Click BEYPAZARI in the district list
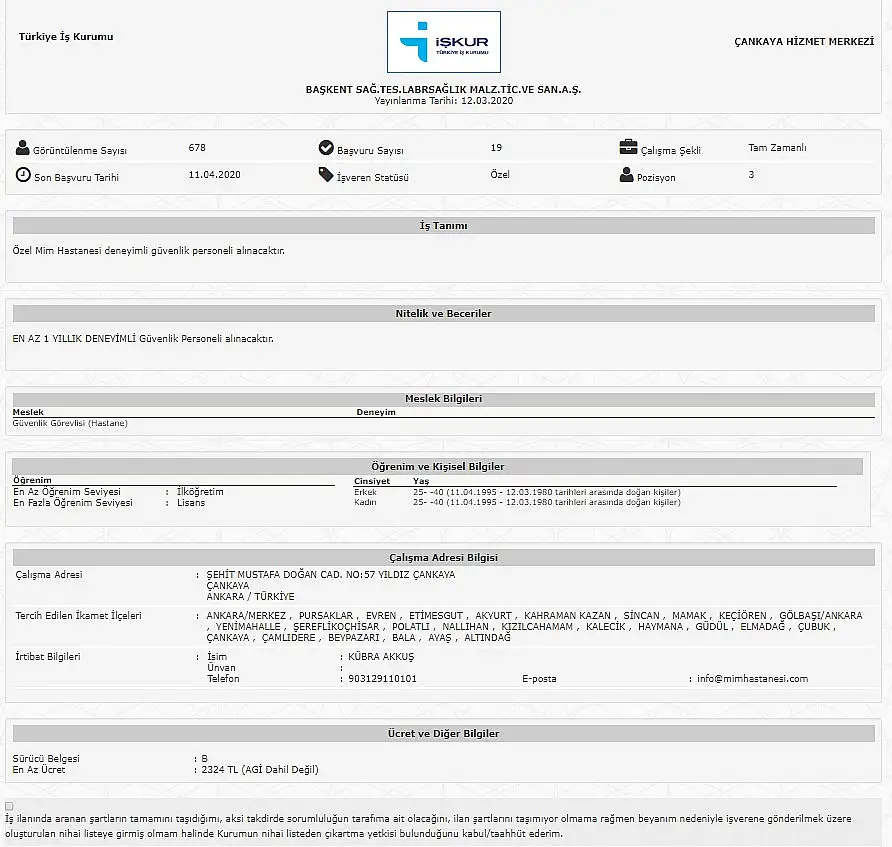Image resolution: width=892 pixels, height=847 pixels. [x=353, y=638]
